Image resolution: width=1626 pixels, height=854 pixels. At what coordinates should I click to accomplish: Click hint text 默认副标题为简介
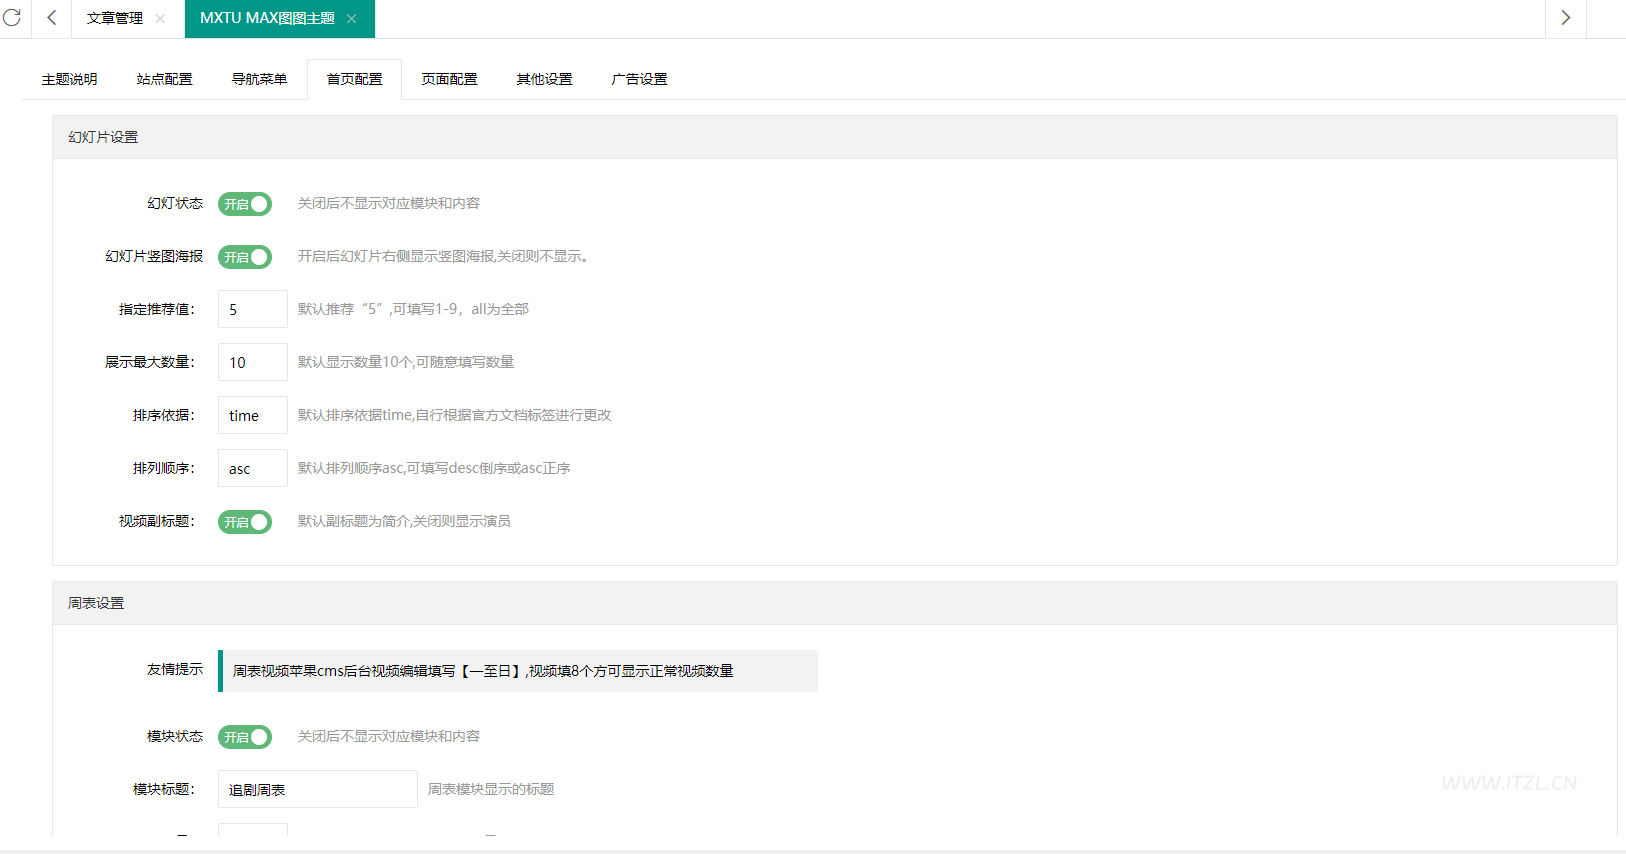404,521
